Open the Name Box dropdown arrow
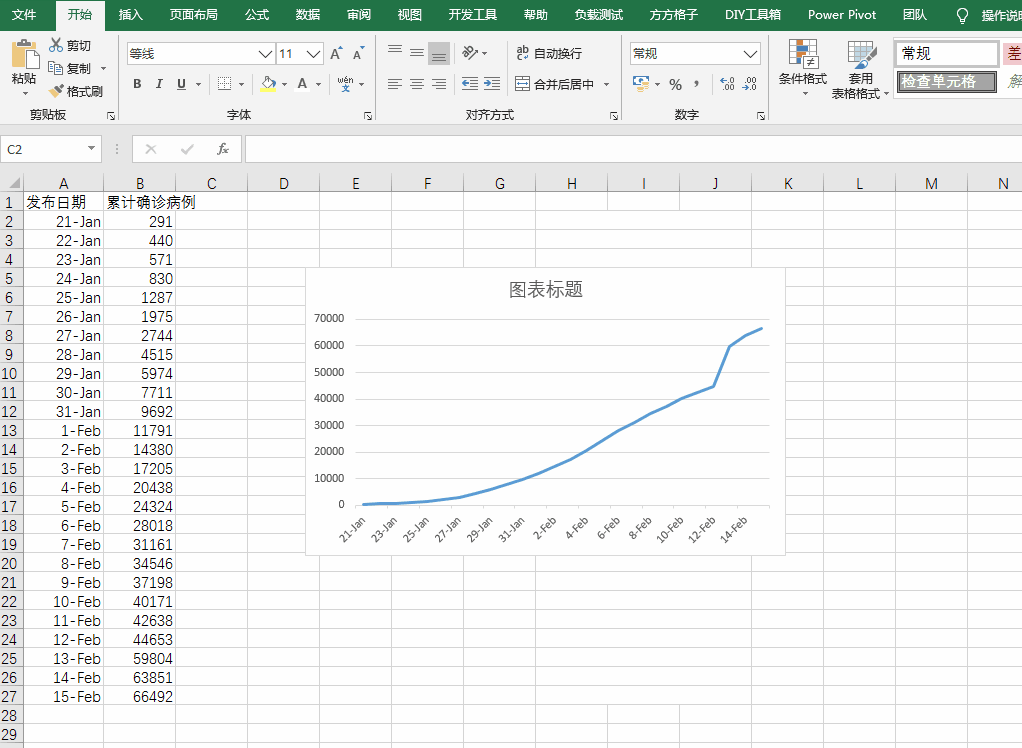Image resolution: width=1022 pixels, height=748 pixels. click(x=92, y=149)
